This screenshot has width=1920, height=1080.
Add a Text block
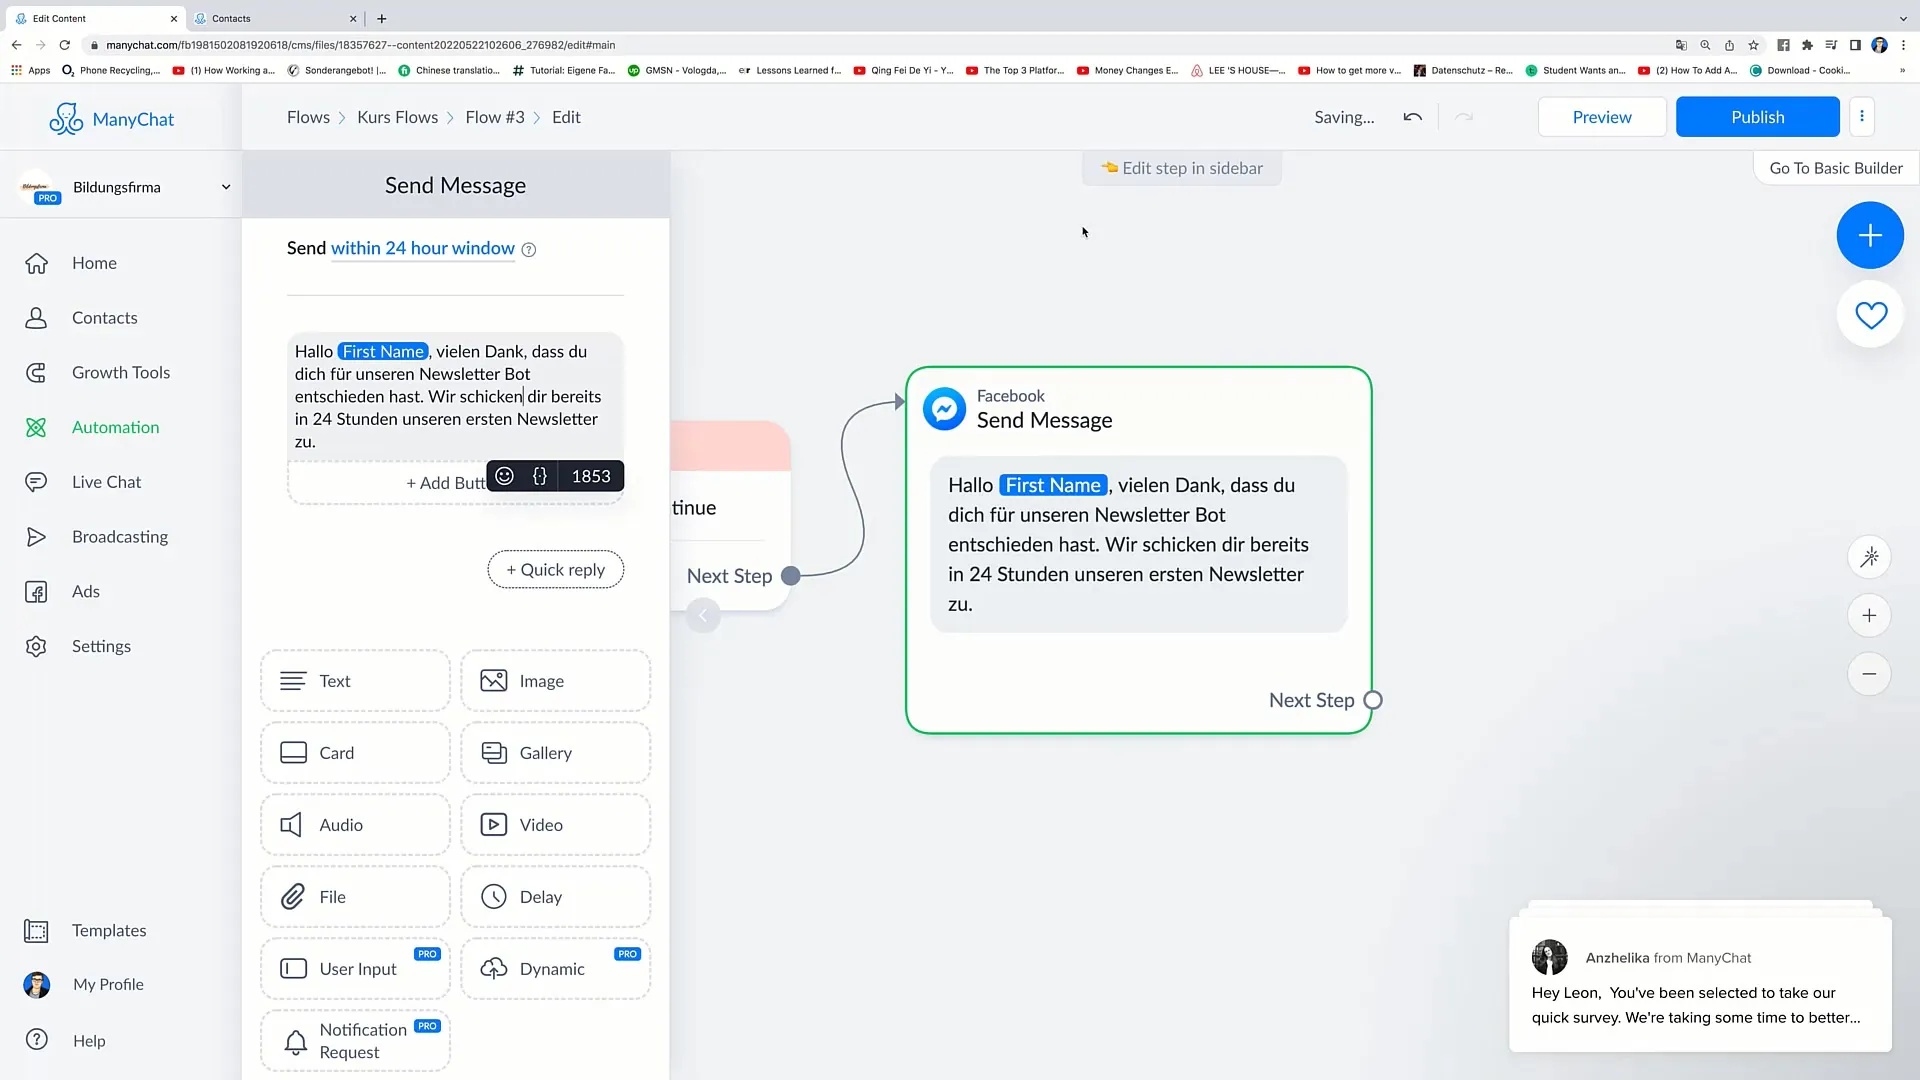[x=355, y=681]
